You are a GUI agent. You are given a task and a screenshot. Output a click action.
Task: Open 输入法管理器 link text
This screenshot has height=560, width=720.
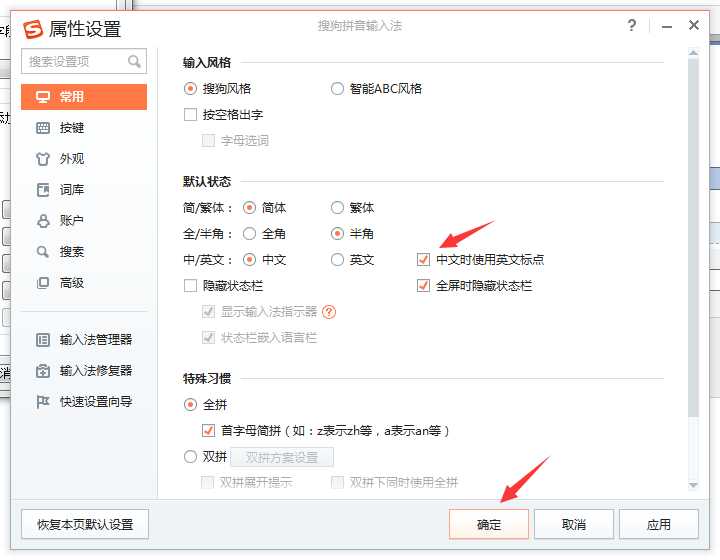(96, 340)
